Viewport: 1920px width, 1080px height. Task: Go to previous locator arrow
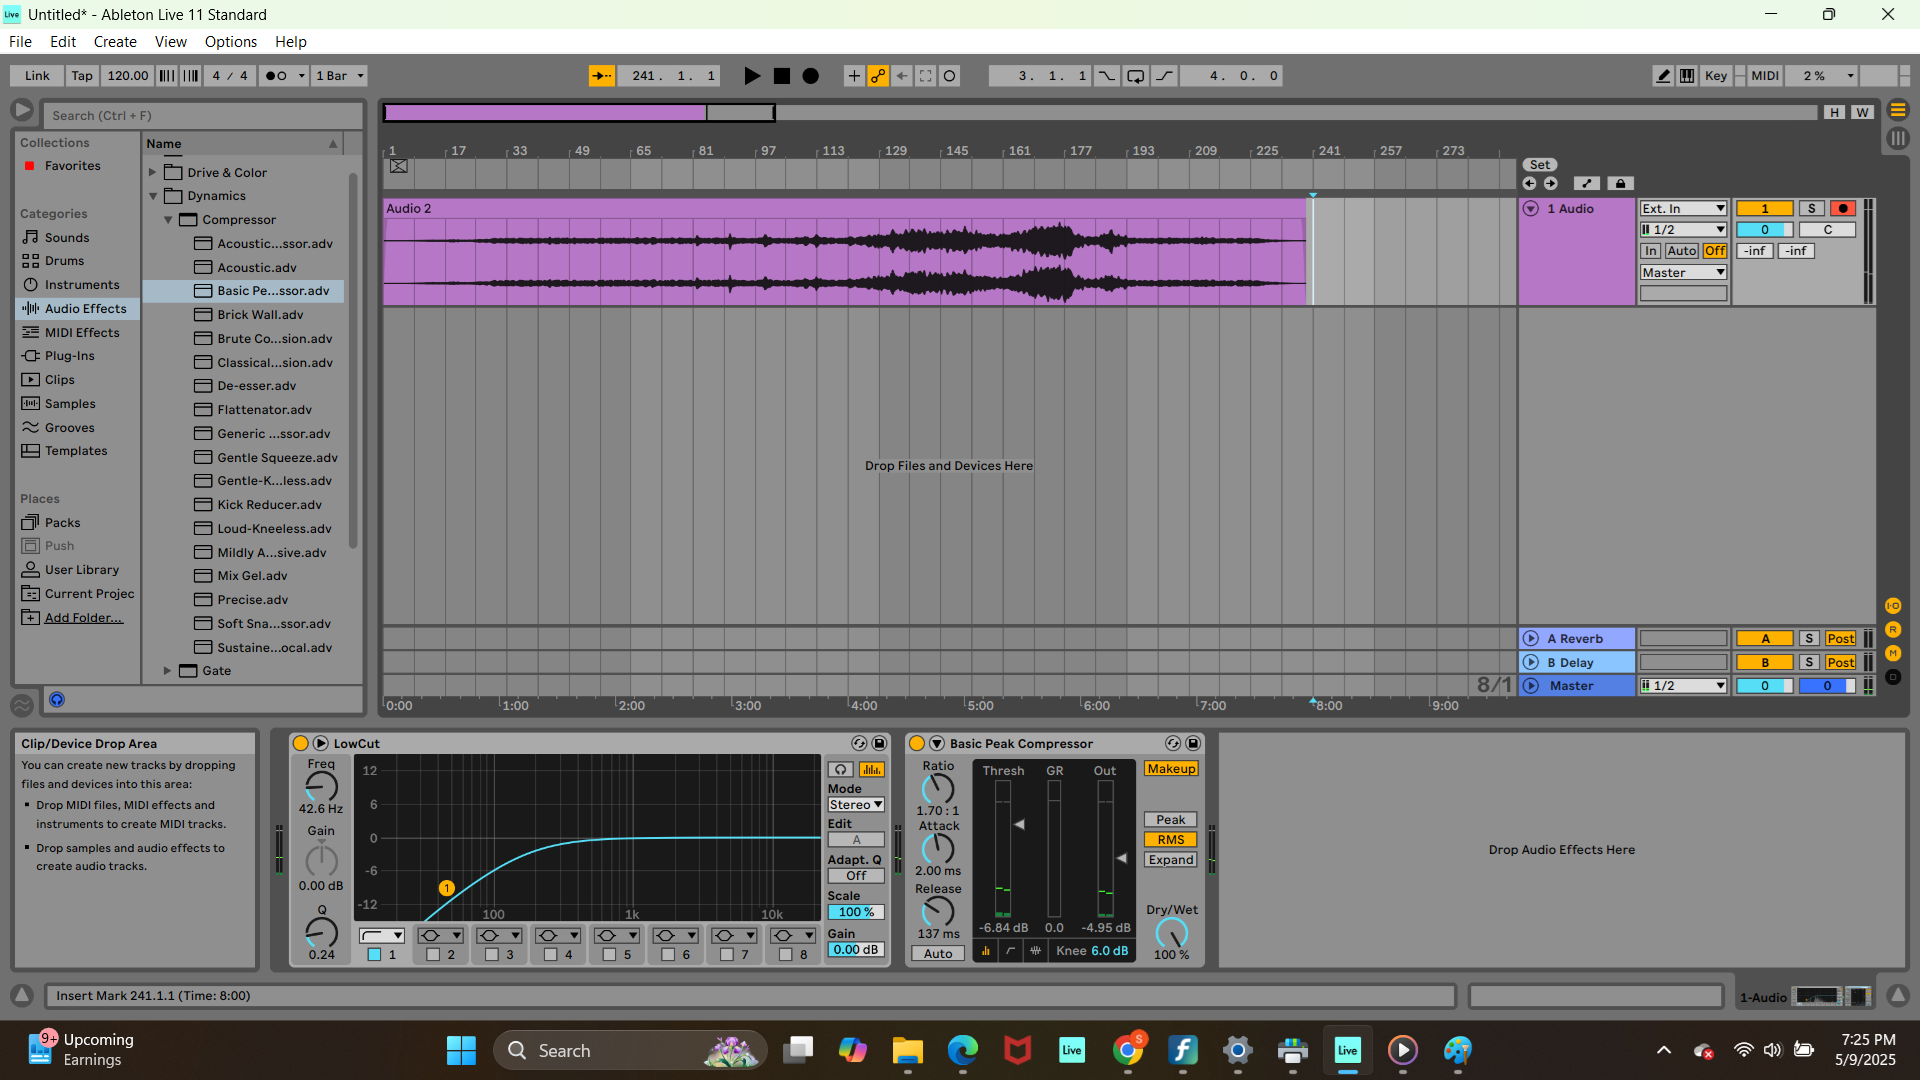1529,183
